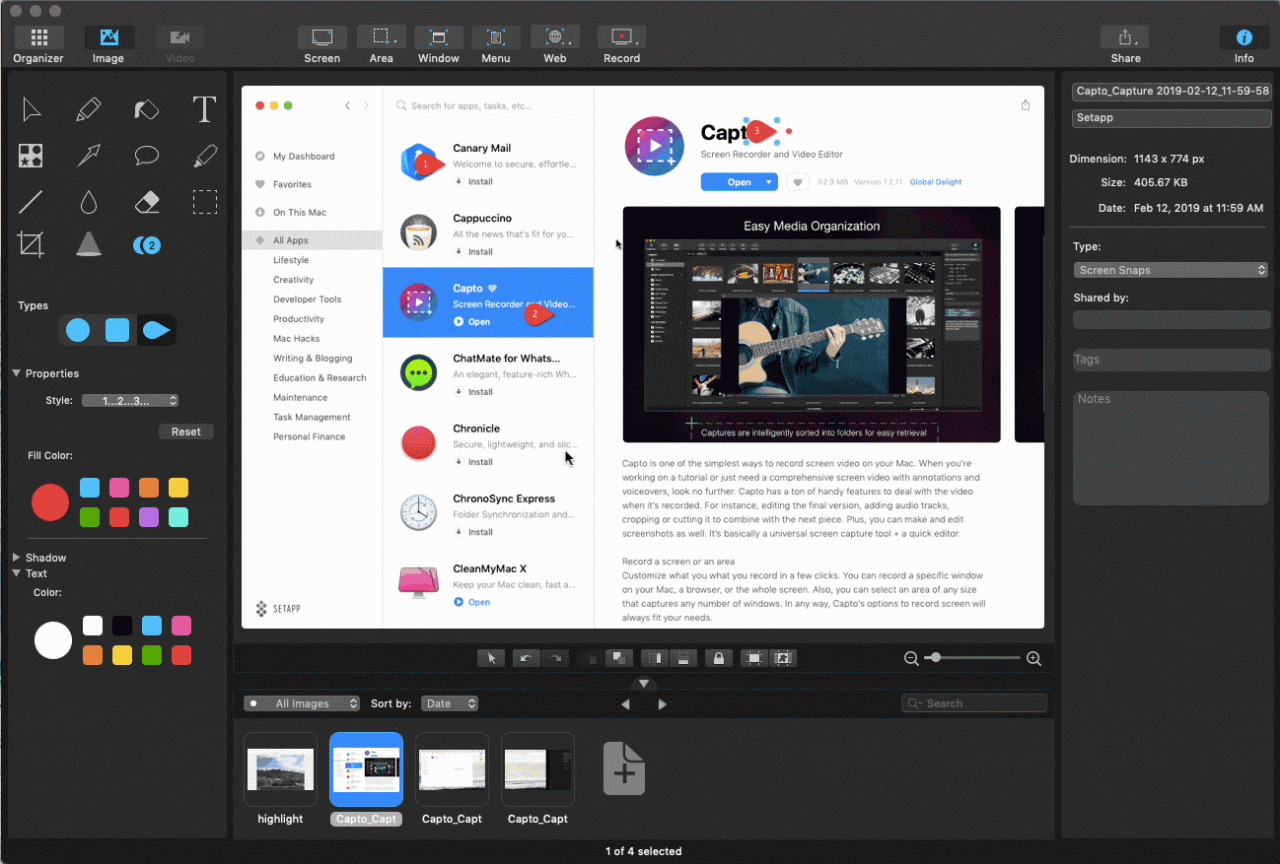Expand the Shadow properties section
This screenshot has width=1280, height=864.
(x=42, y=557)
